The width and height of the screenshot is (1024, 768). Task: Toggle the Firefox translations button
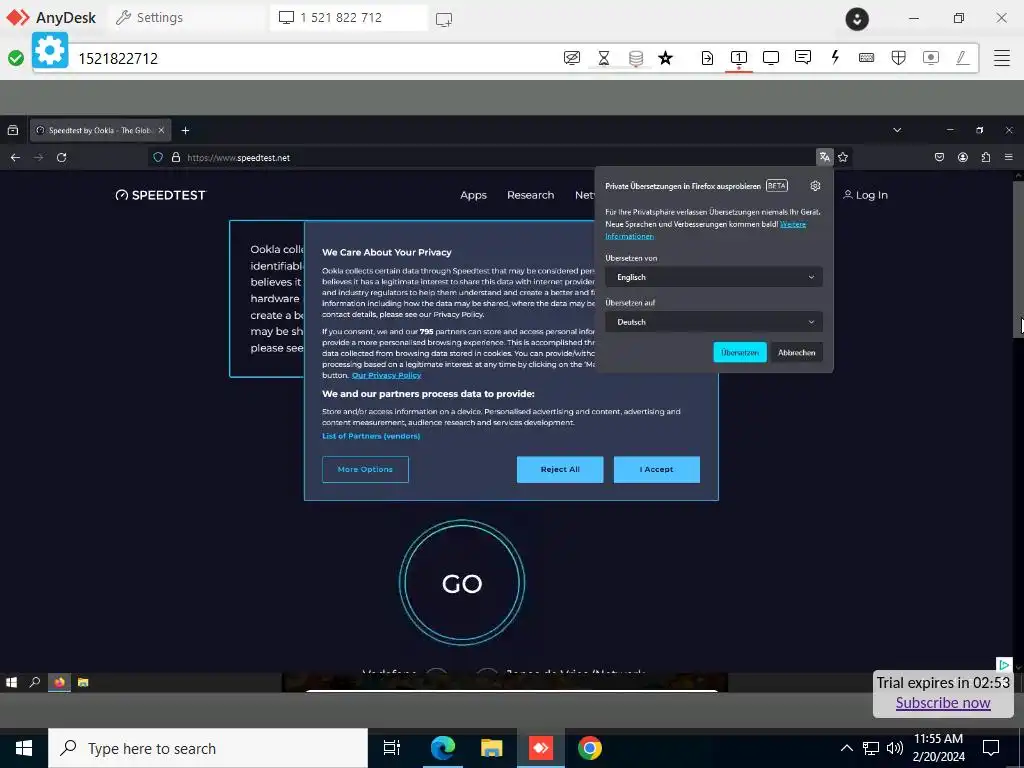tap(825, 157)
